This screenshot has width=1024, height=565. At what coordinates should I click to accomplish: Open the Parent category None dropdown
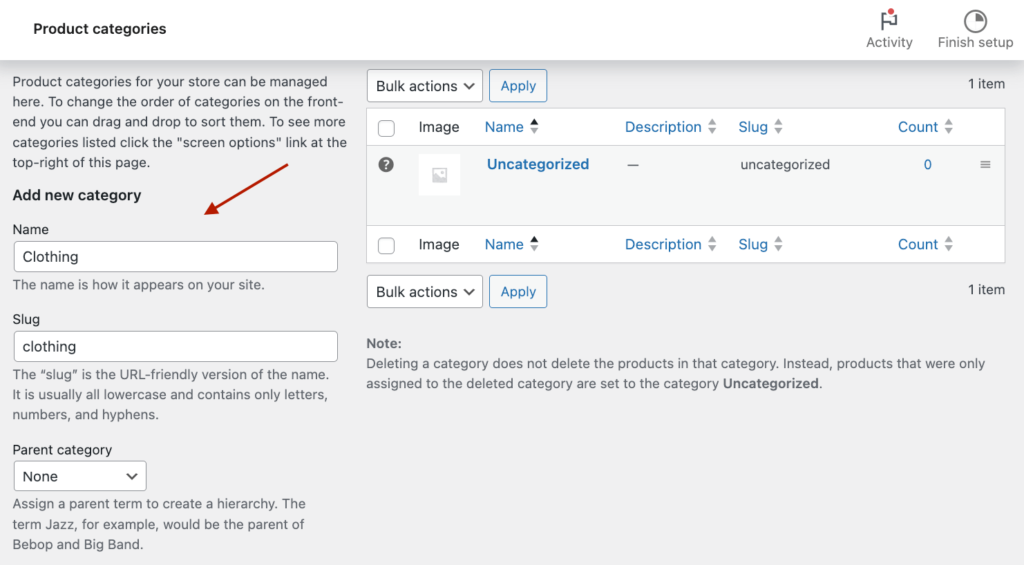(80, 476)
